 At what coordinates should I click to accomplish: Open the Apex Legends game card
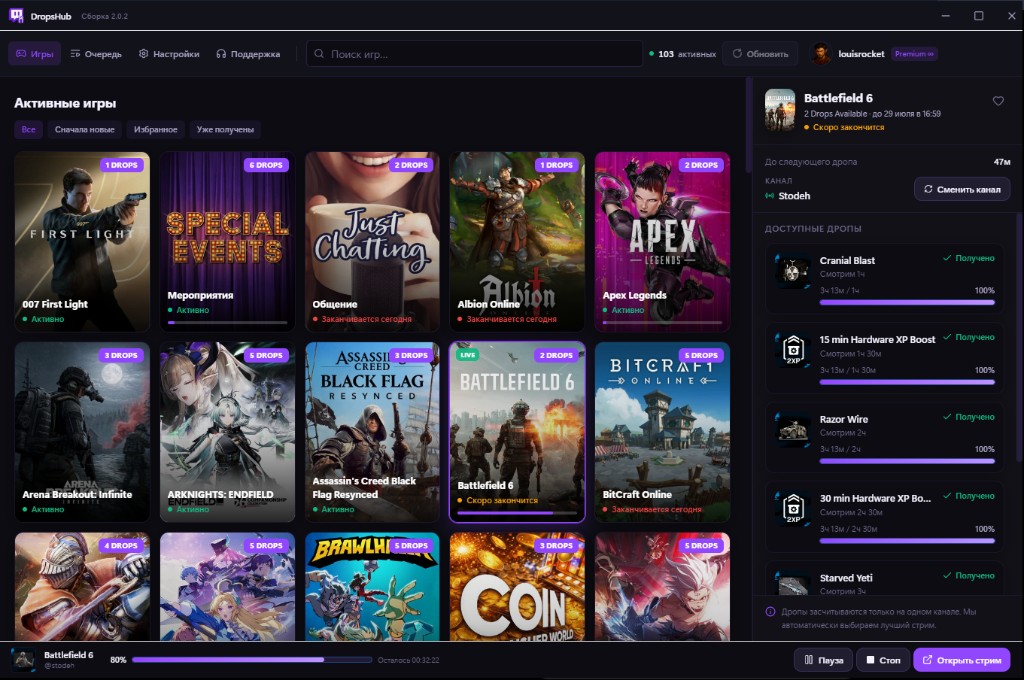click(662, 242)
